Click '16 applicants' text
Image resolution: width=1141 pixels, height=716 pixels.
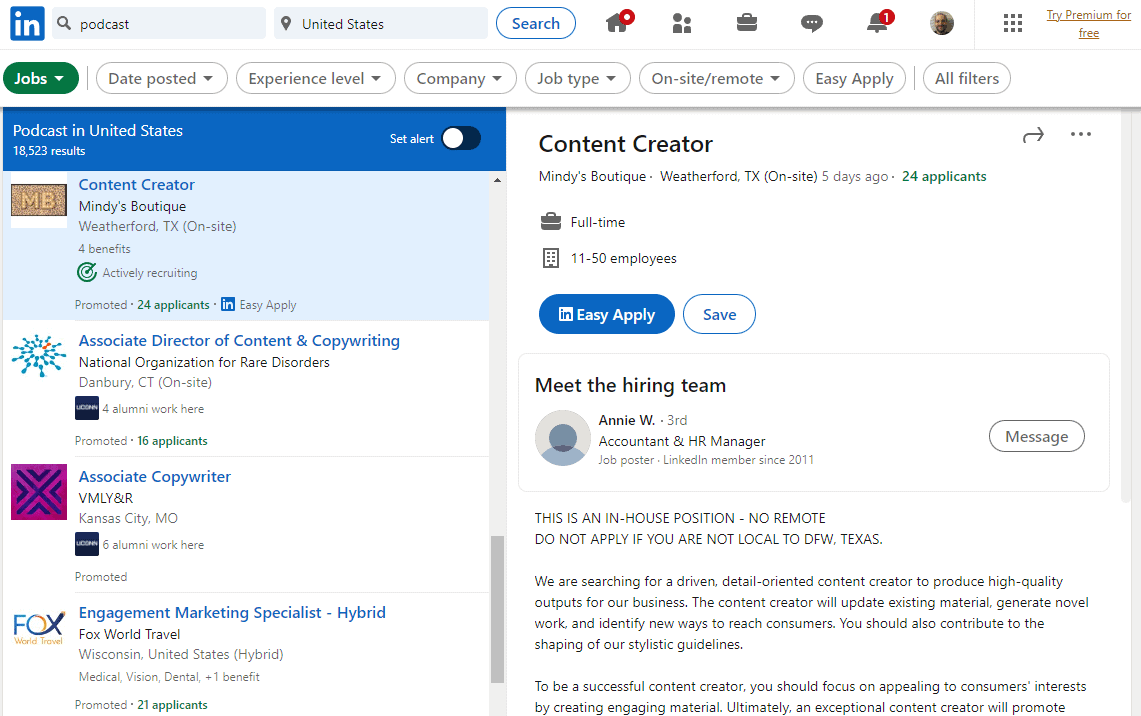172,441
